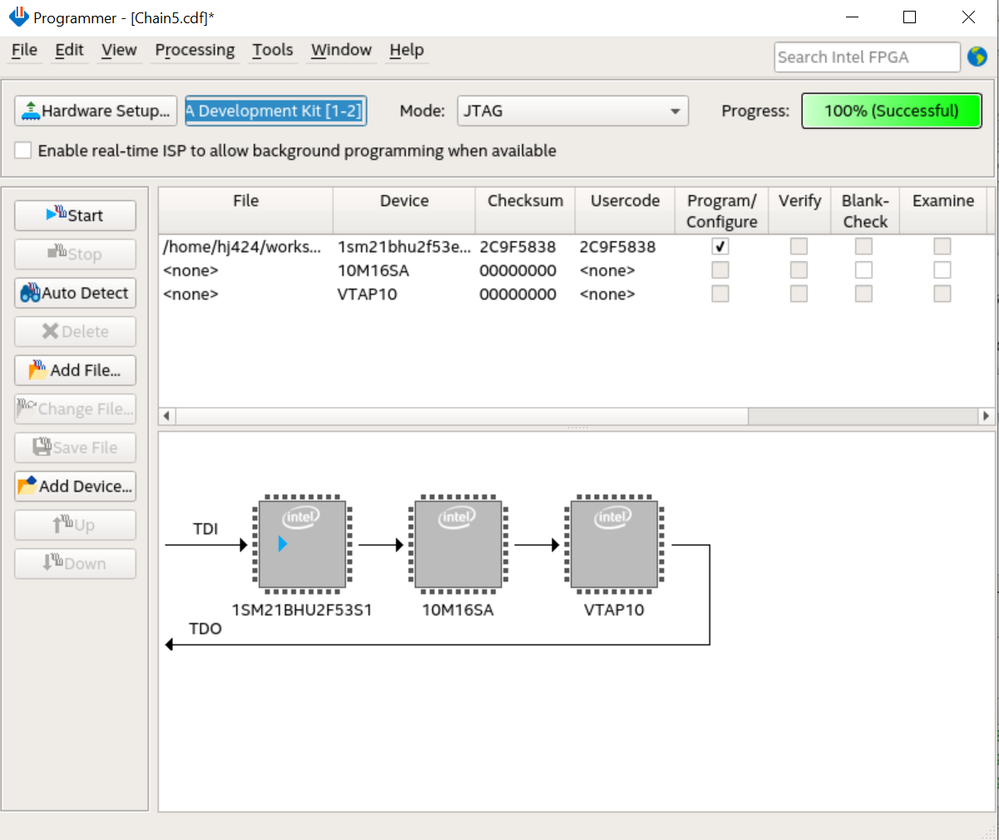Click the Start programming button

click(75, 215)
